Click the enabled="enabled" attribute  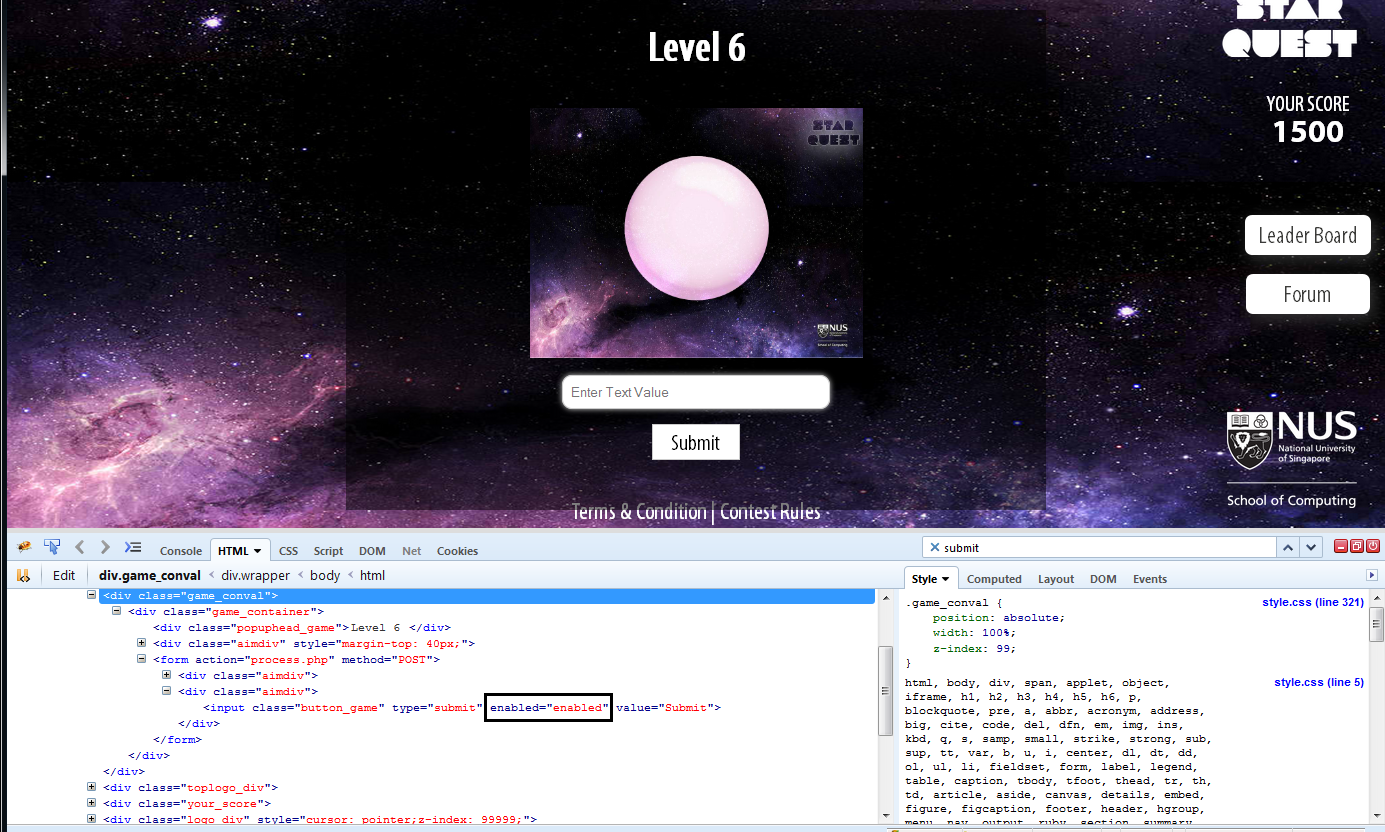[548, 707]
